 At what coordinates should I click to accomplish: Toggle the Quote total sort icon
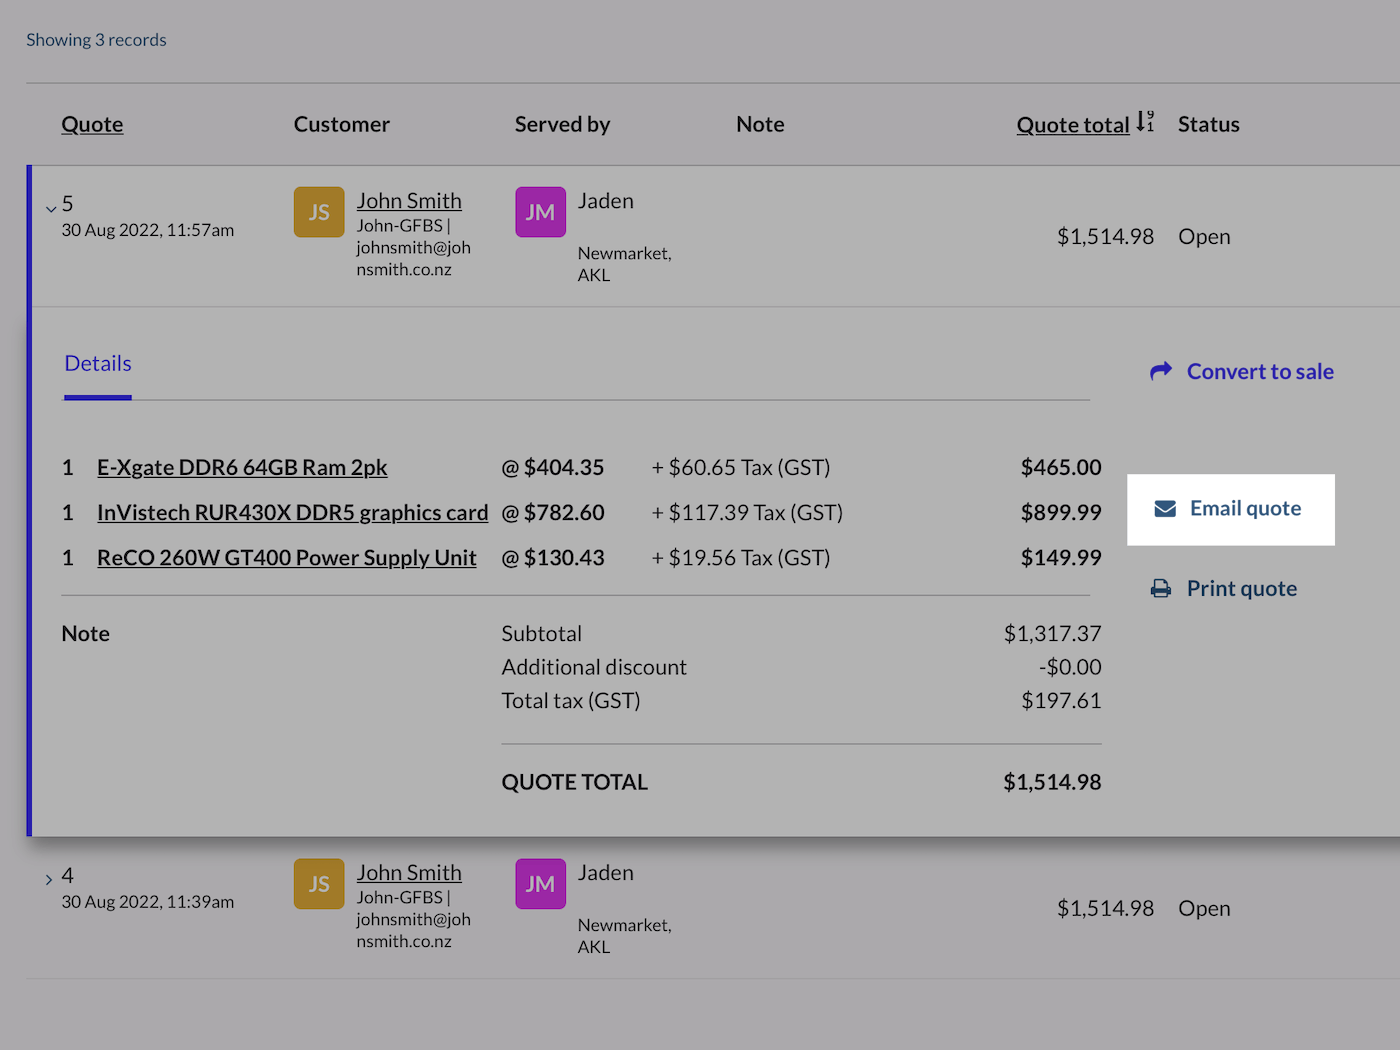(1146, 122)
